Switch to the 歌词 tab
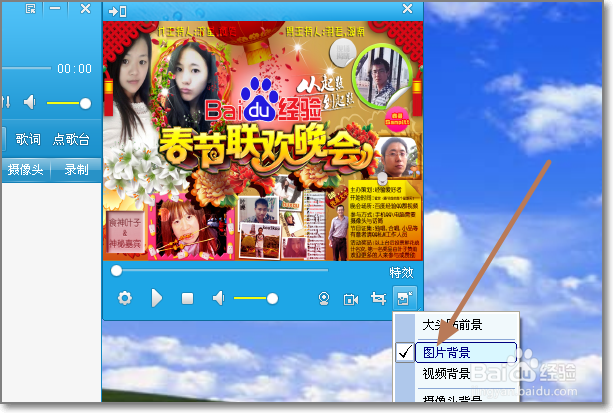This screenshot has height=413, width=613. pos(28,139)
